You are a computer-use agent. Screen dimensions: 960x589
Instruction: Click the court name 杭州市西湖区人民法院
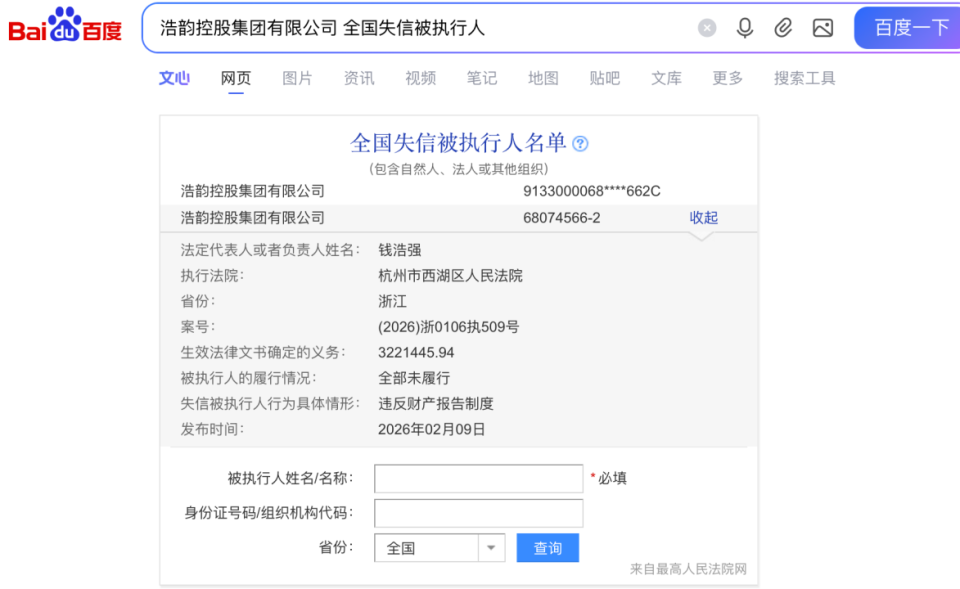point(450,276)
